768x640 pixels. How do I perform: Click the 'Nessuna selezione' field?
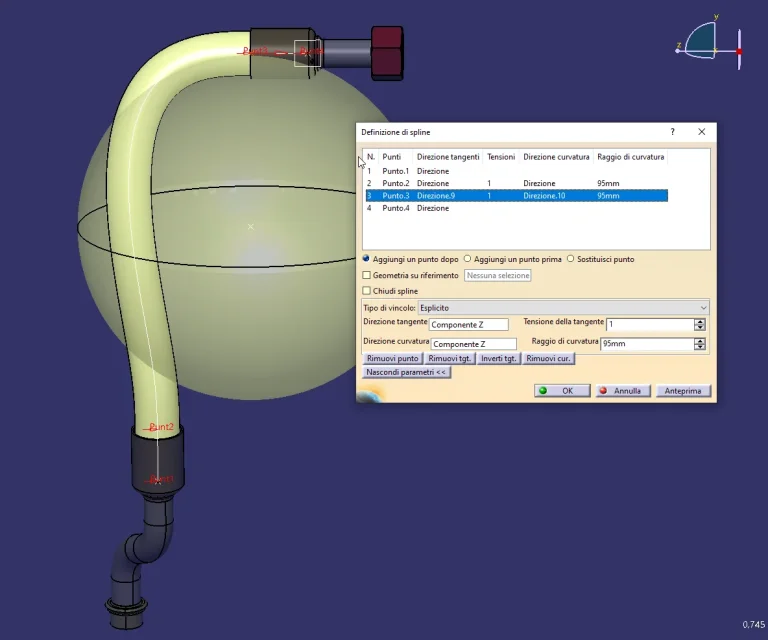pos(498,275)
